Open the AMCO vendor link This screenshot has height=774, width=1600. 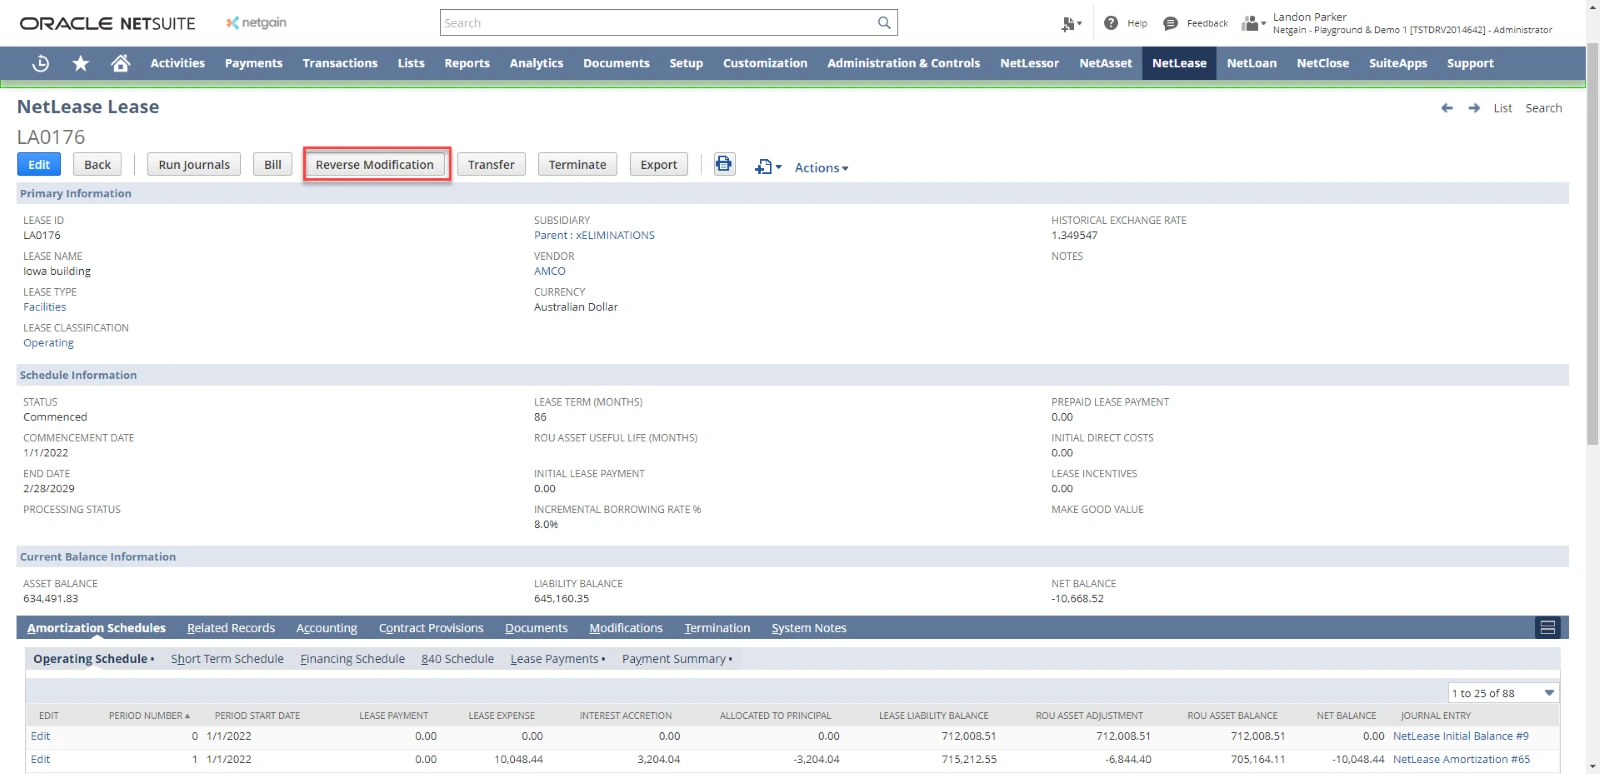coord(550,271)
